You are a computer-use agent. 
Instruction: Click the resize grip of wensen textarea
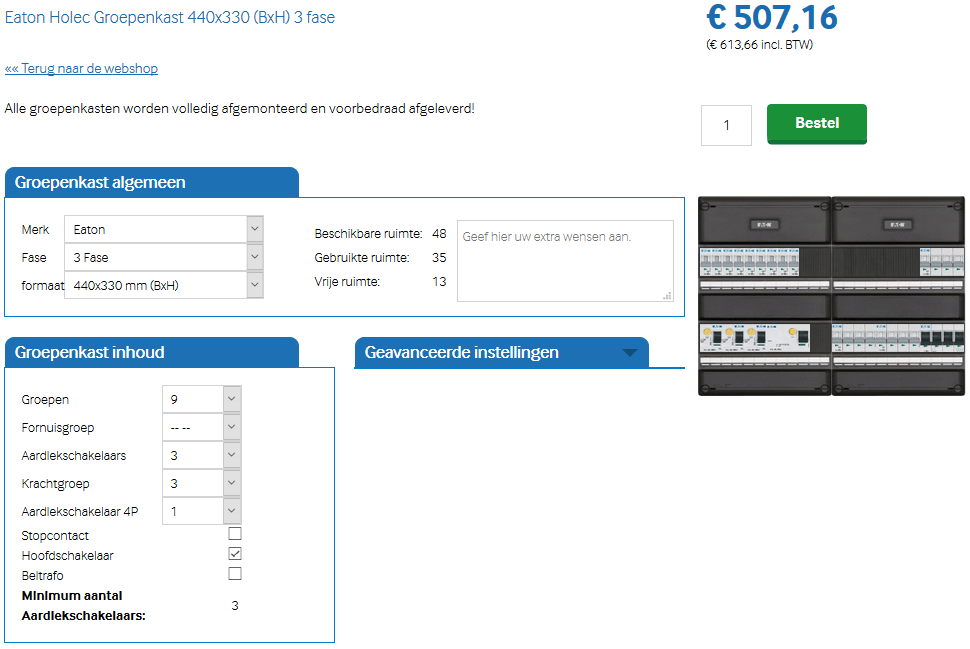[667, 296]
